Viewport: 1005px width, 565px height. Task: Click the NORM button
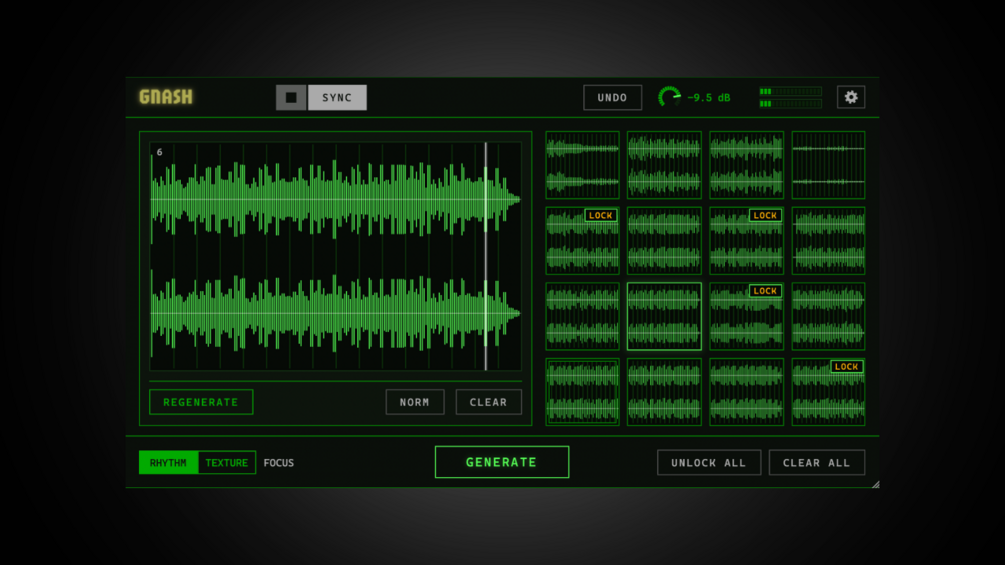(x=415, y=402)
